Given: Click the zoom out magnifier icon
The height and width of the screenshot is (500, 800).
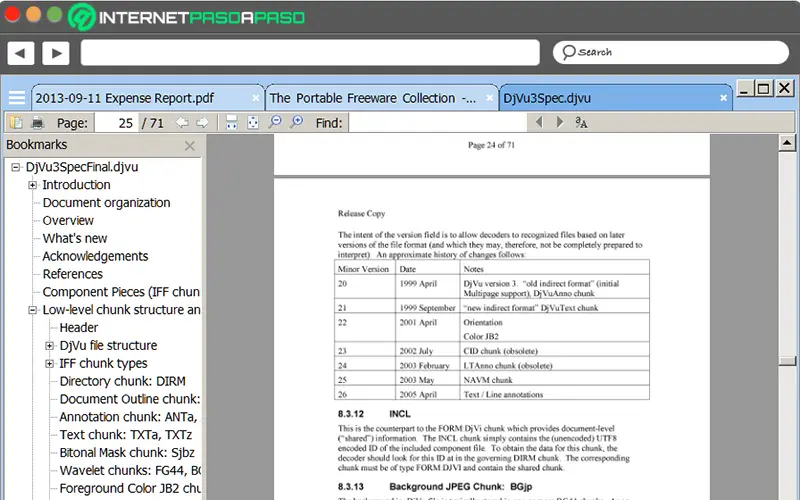Looking at the screenshot, I should pos(275,122).
